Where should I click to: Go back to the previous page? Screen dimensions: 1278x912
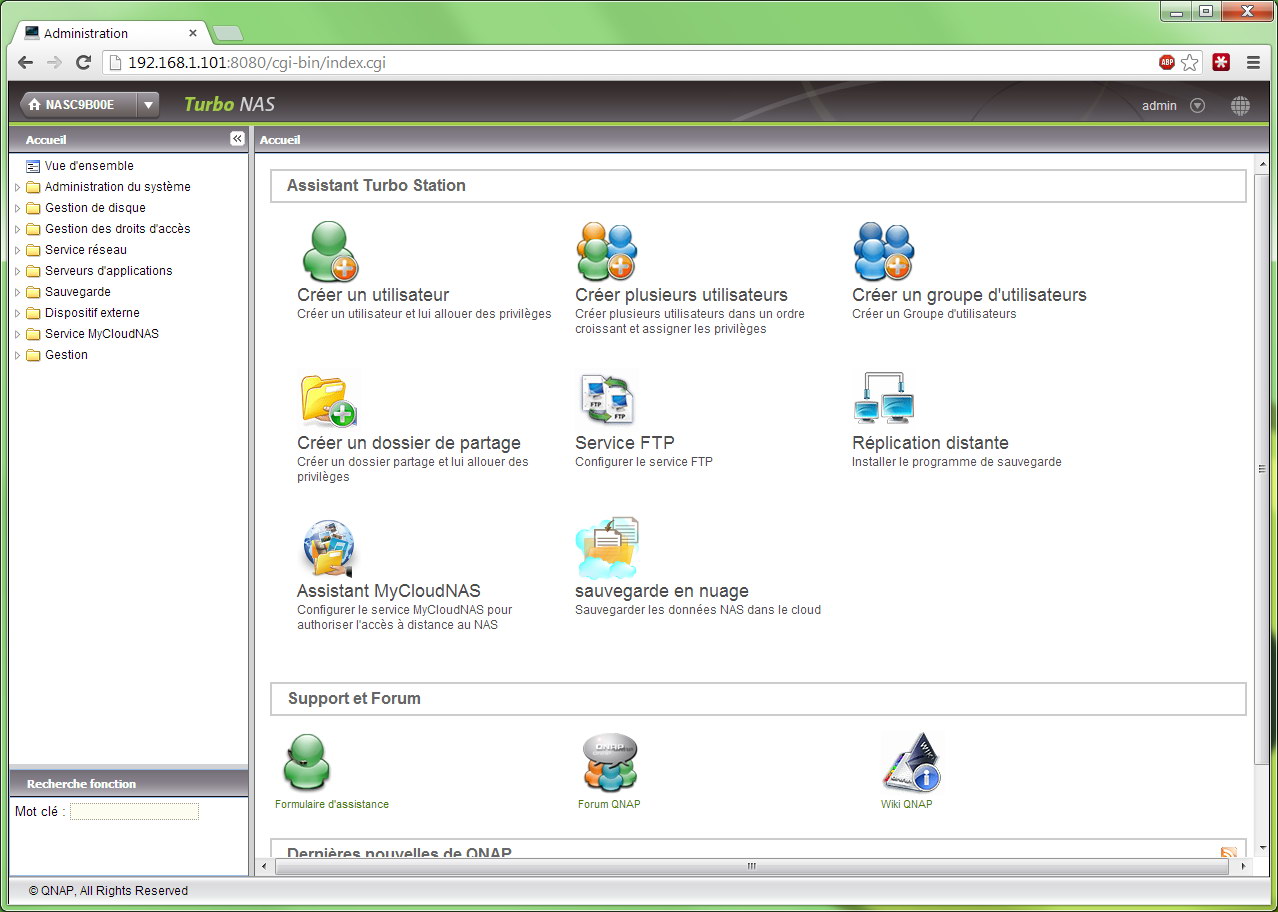click(26, 62)
